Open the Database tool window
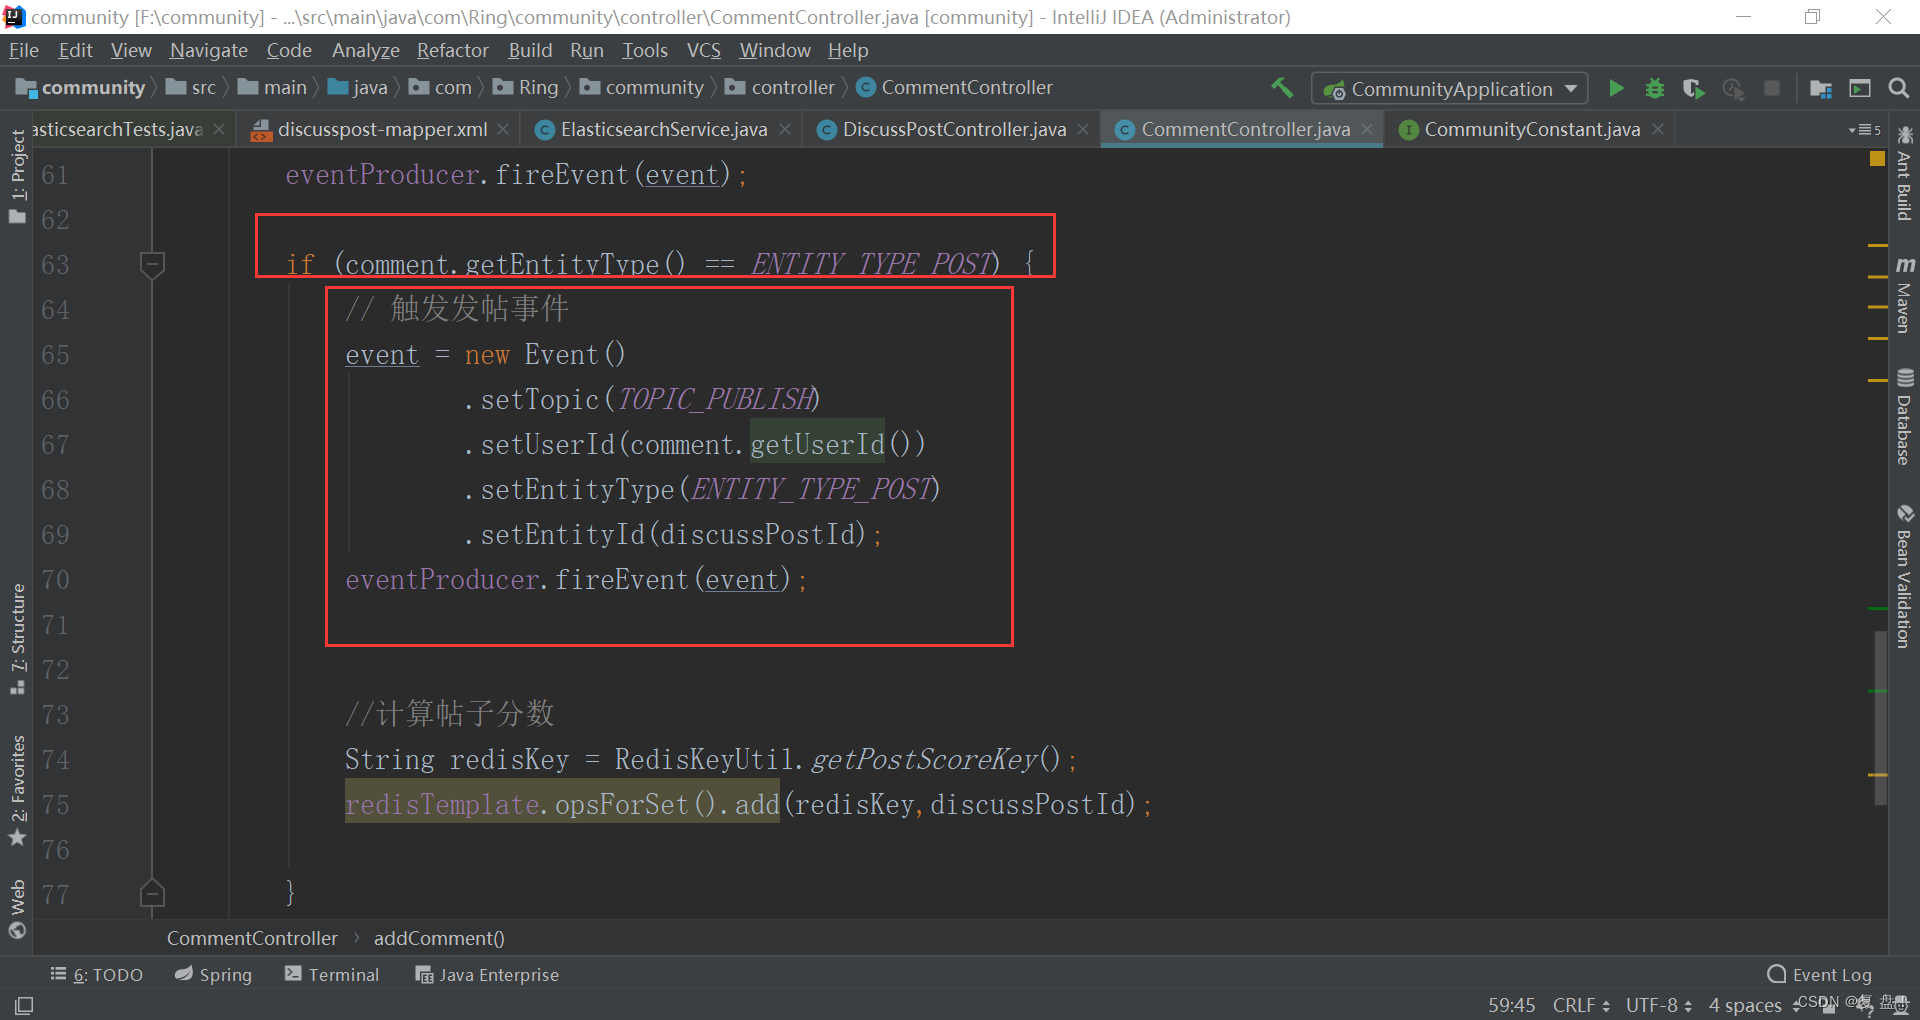The height and width of the screenshot is (1020, 1920). 1904,417
